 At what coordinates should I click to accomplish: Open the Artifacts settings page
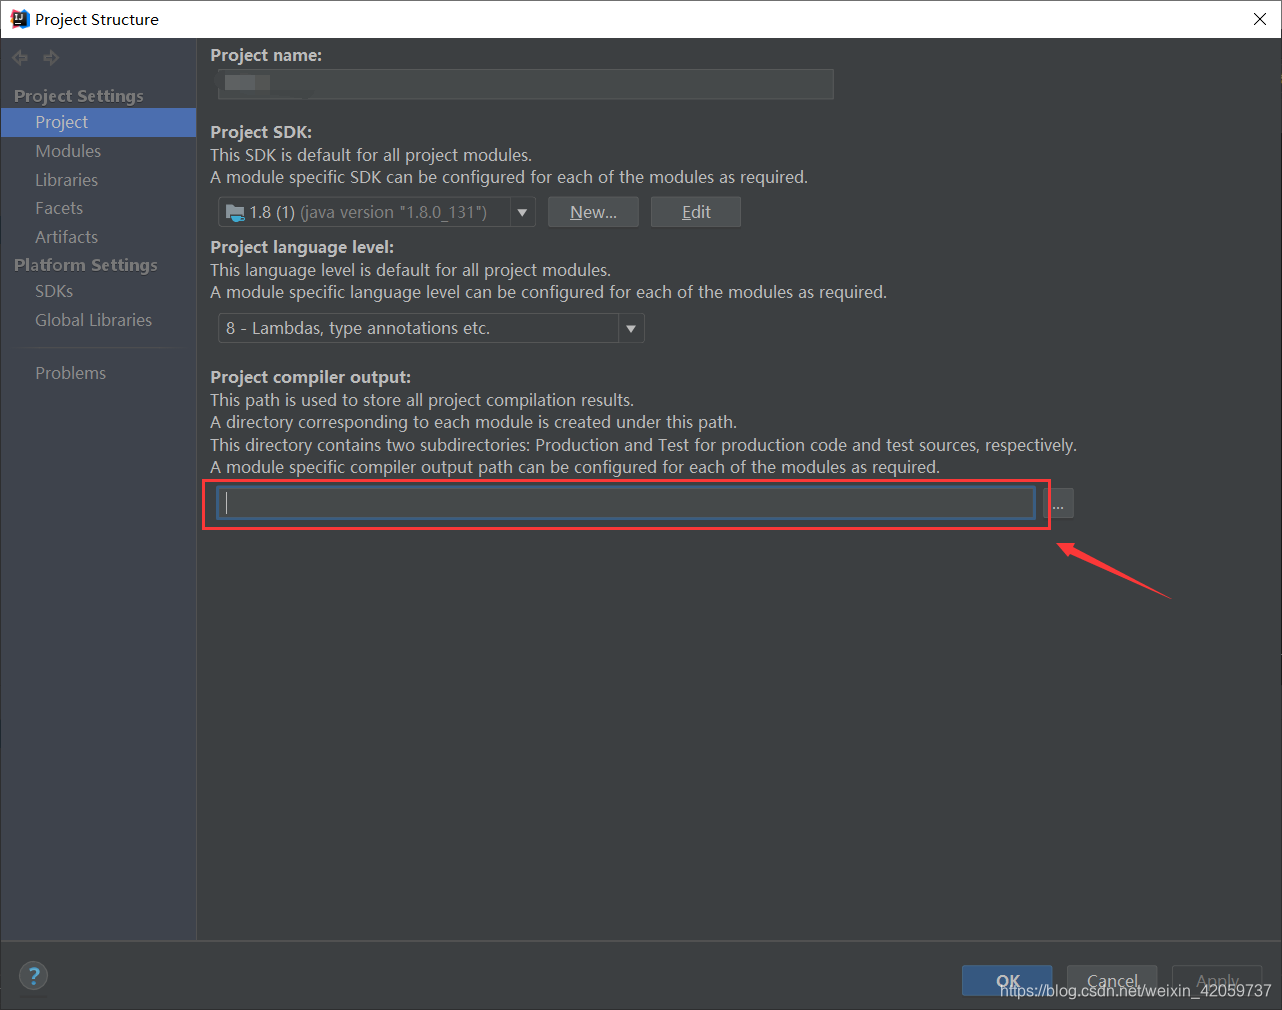66,237
